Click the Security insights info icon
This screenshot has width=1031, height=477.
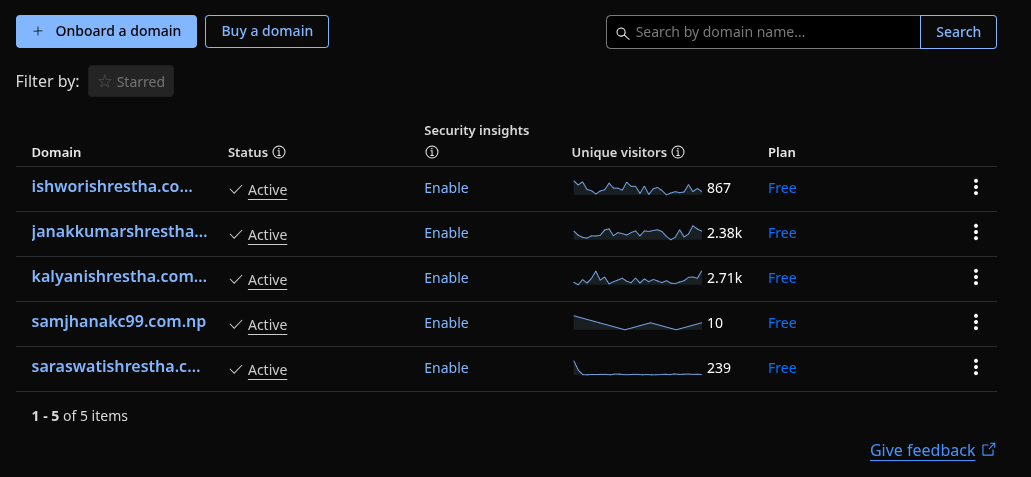click(x=432, y=153)
